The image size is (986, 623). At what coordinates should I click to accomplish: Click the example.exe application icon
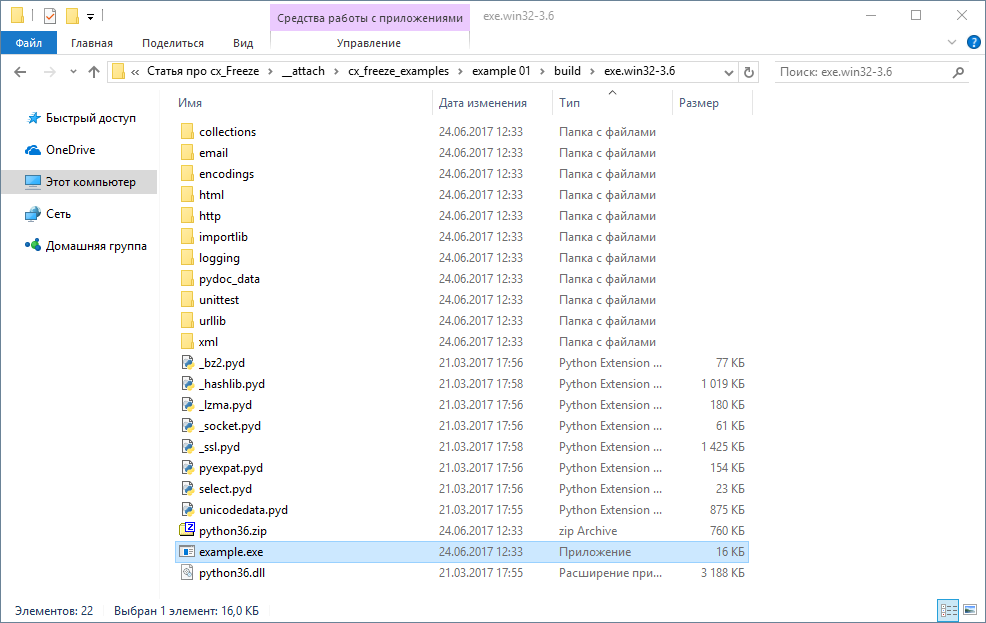click(187, 551)
